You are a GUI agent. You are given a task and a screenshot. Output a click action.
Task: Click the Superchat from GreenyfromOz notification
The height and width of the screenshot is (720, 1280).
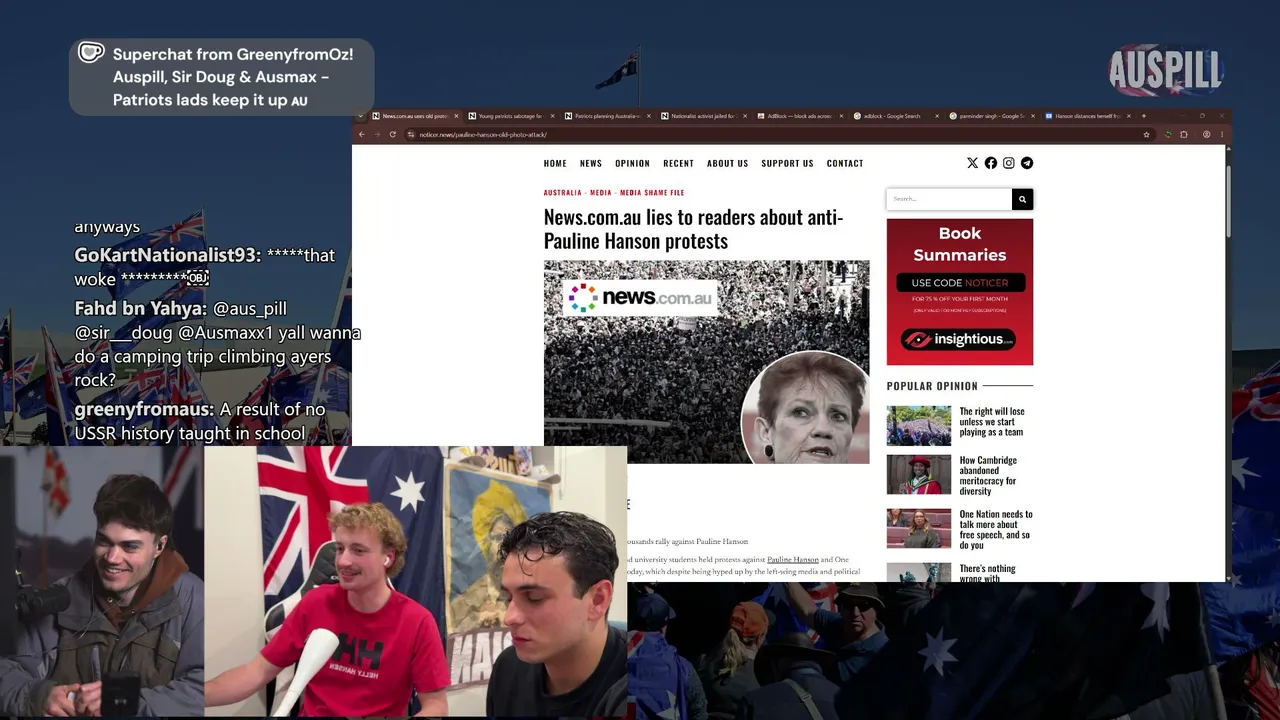[x=221, y=77]
